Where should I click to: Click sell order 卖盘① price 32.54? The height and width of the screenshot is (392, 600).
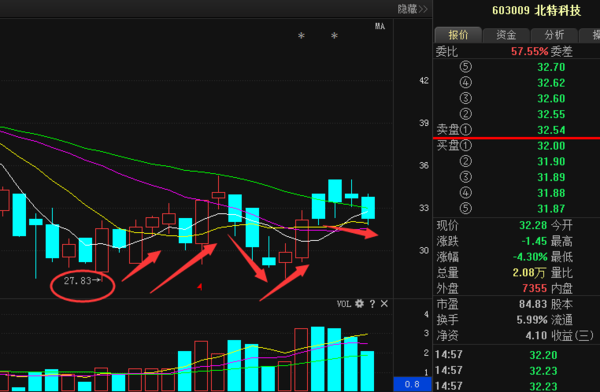(x=551, y=130)
